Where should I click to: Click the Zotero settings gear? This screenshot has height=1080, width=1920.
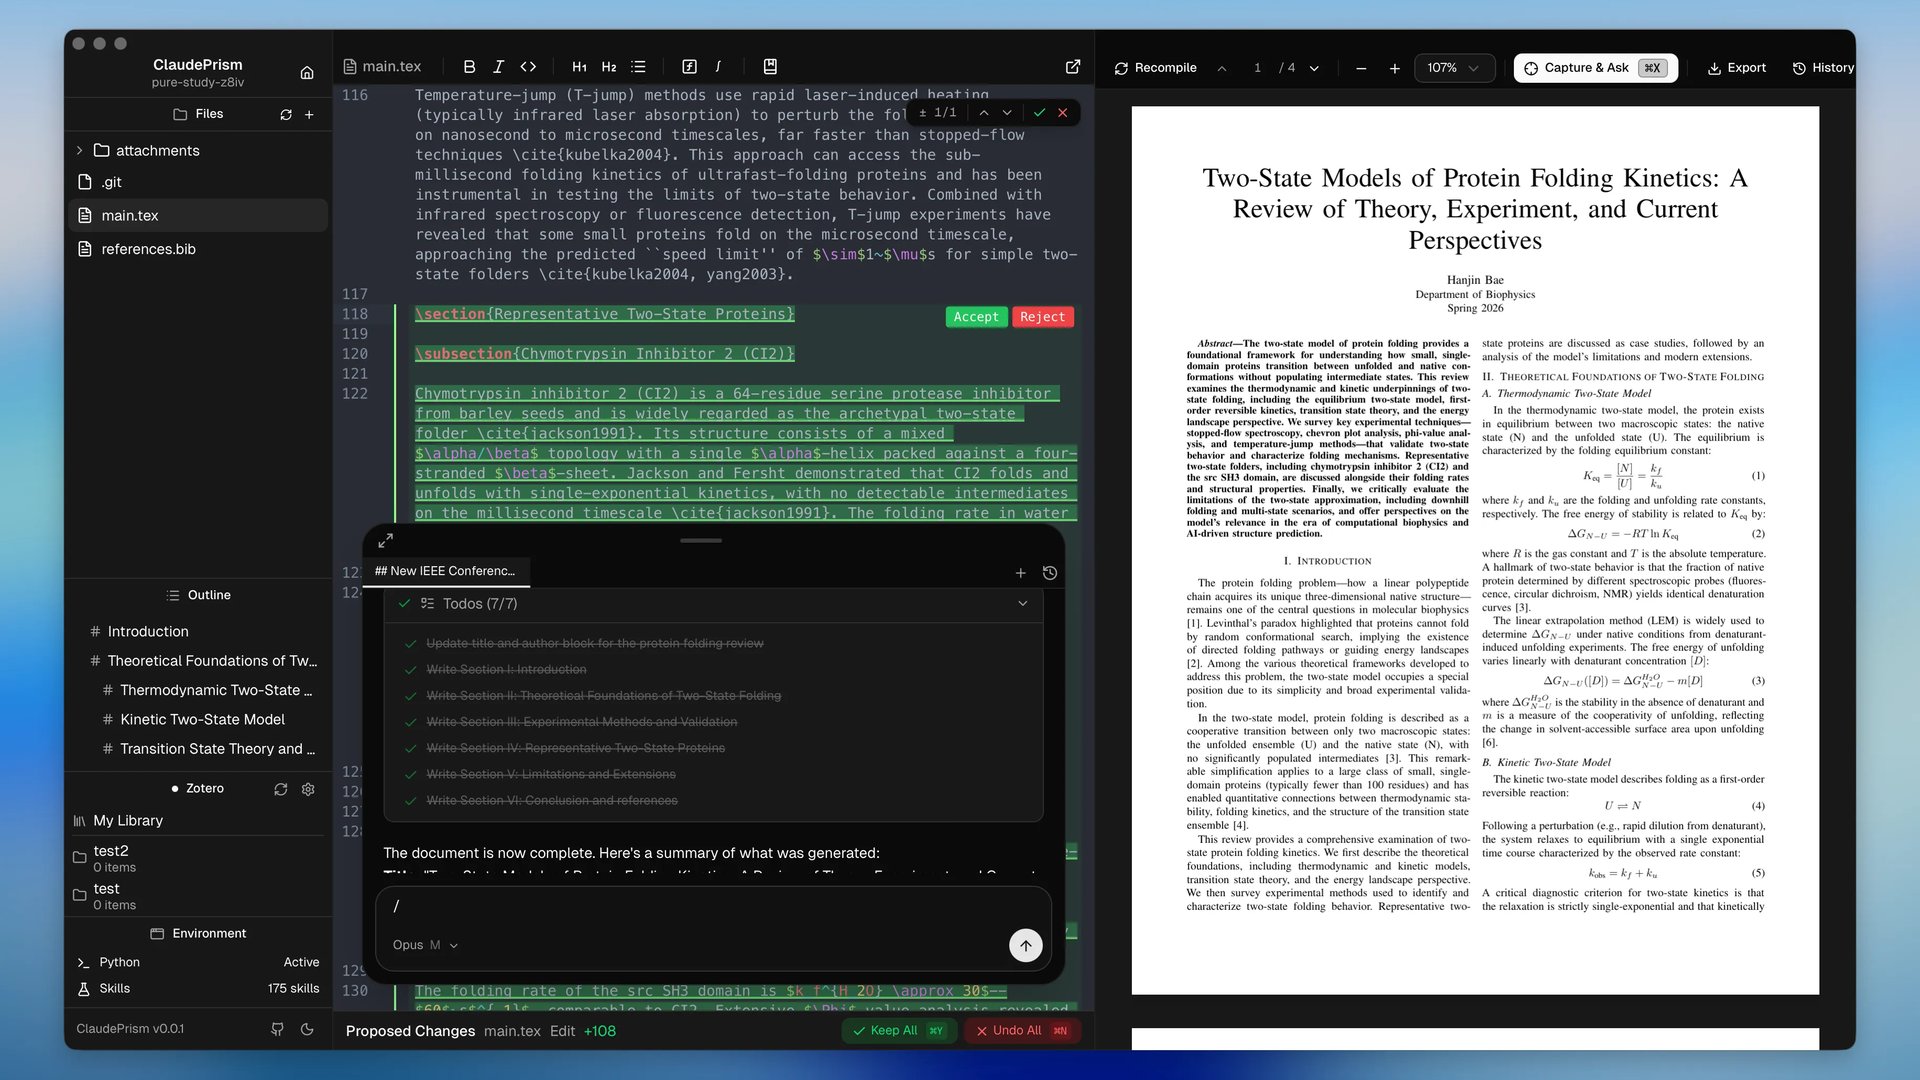[308, 789]
